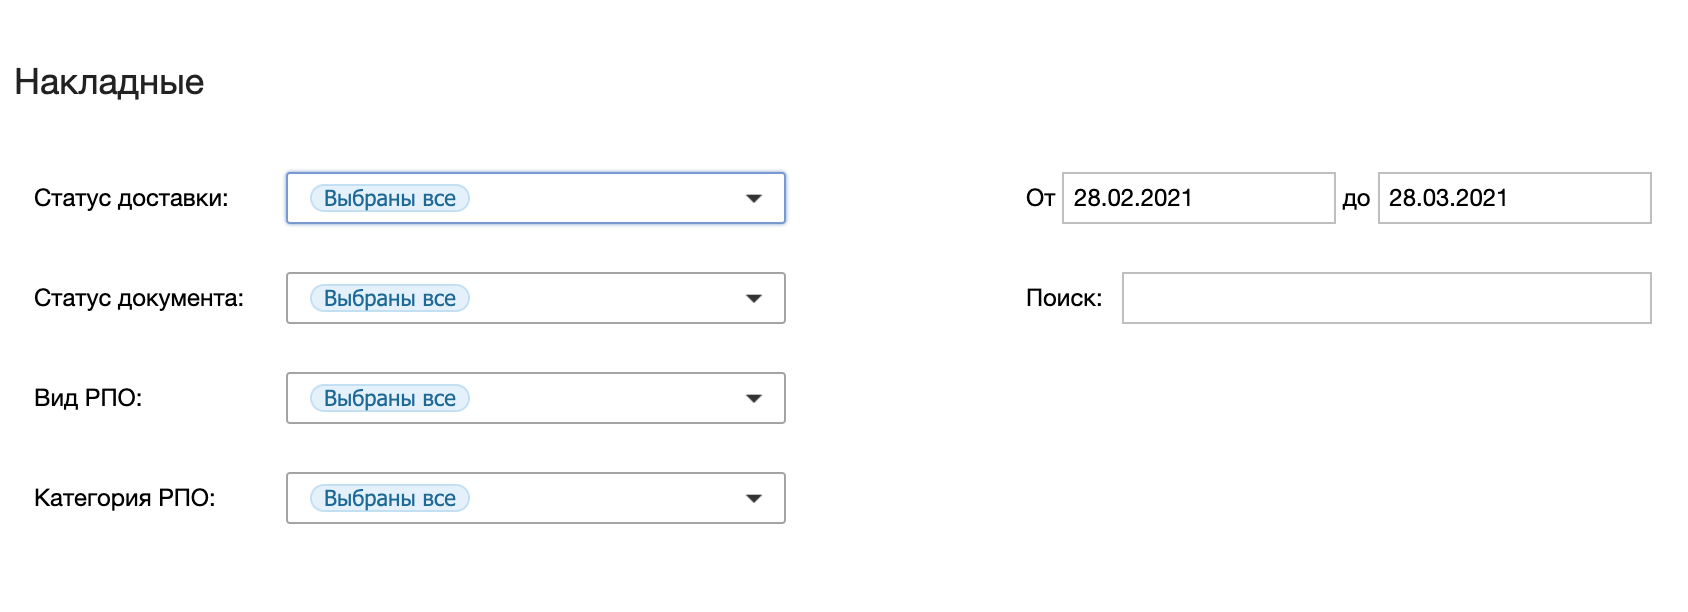Click the Поиск label text
The width and height of the screenshot is (1688, 612).
coord(1064,298)
